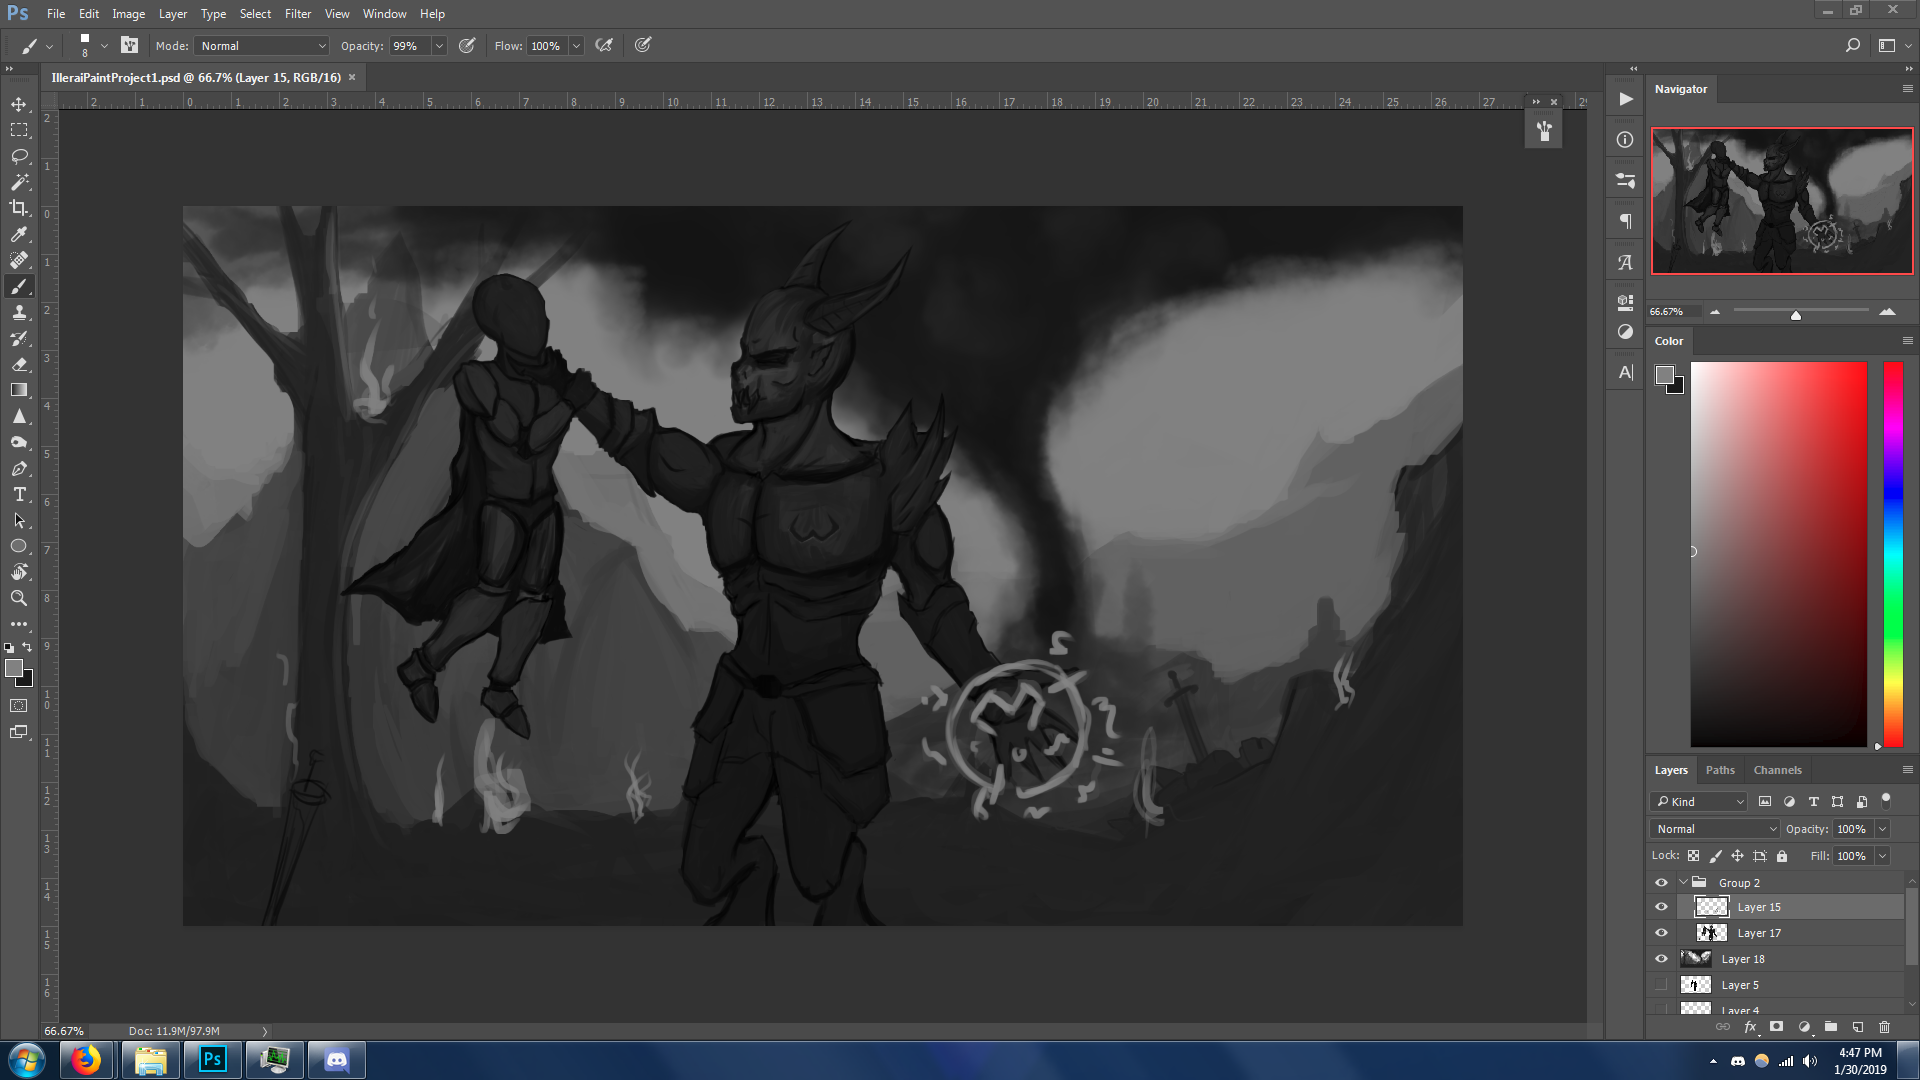Screen dimensions: 1920x1080
Task: Create new fill or adjustment layer
Action: pyautogui.click(x=1804, y=1027)
